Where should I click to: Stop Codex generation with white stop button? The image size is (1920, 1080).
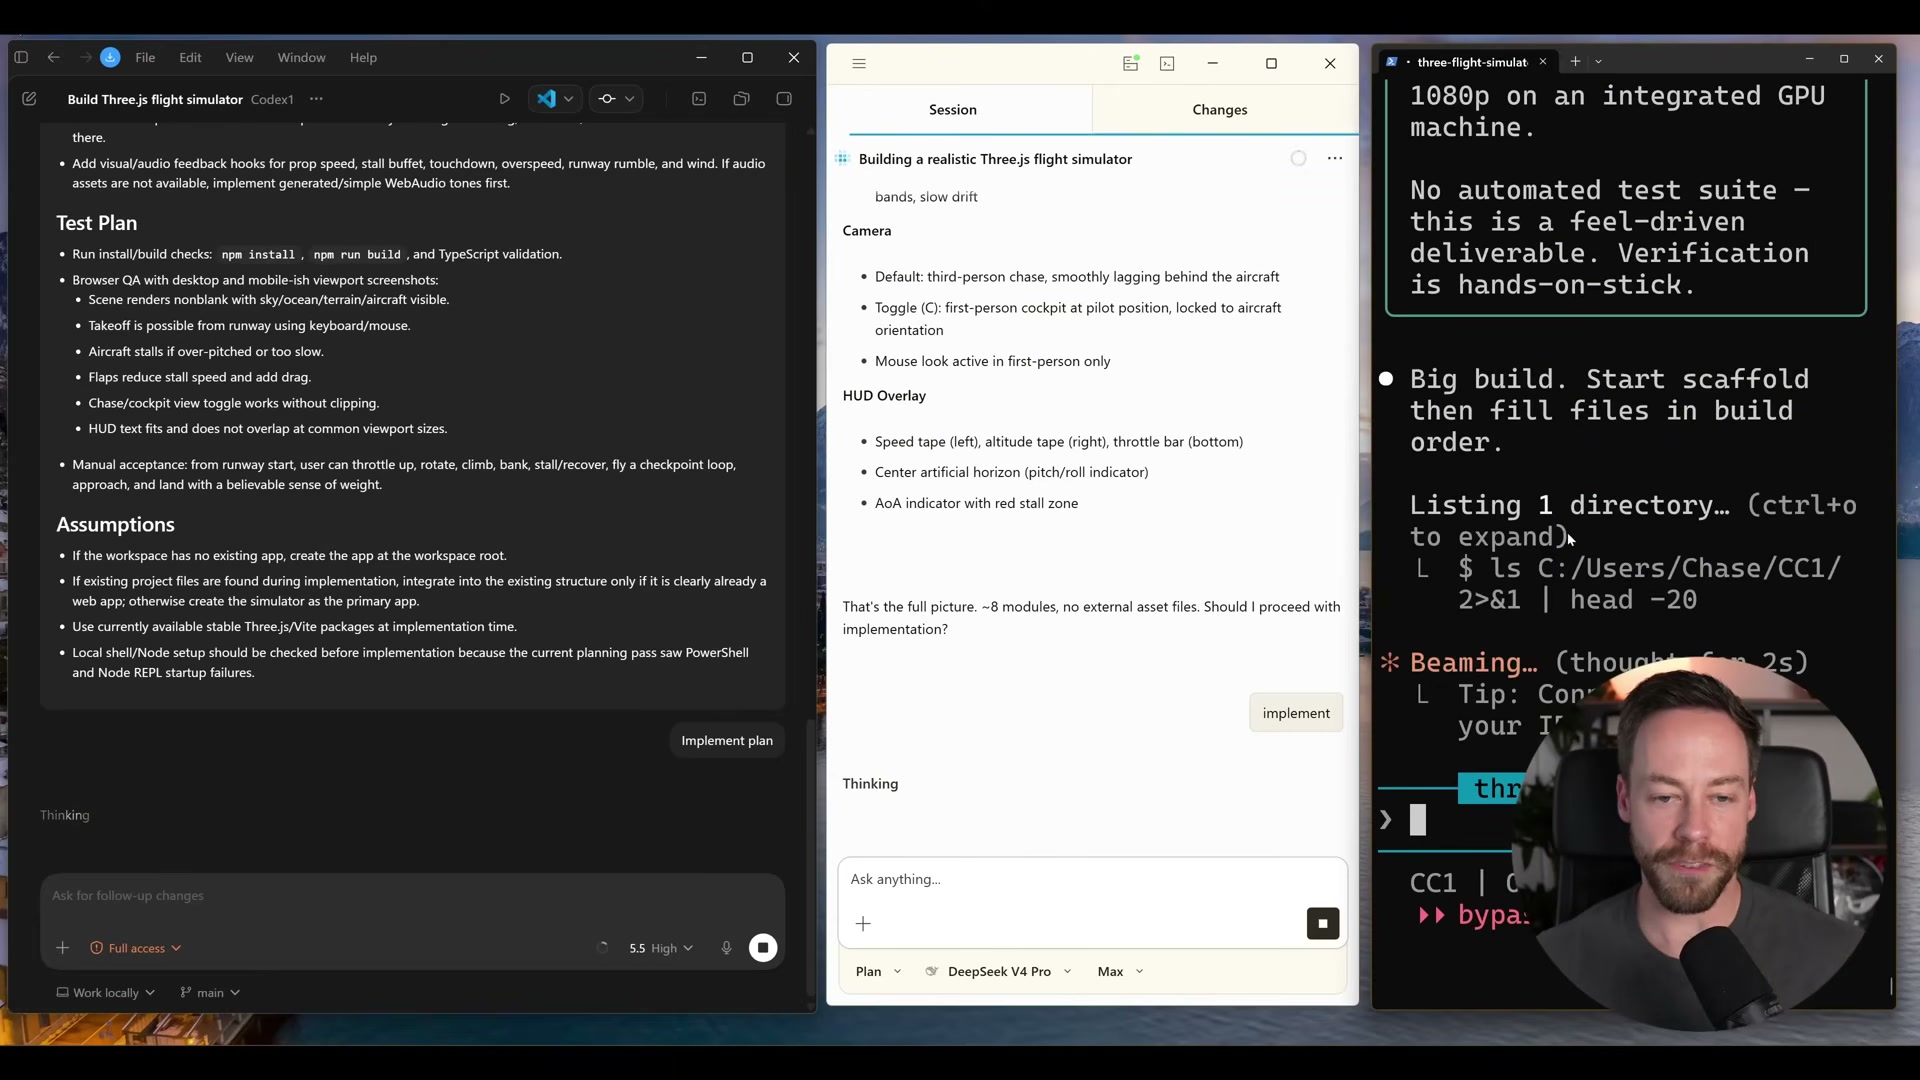click(x=763, y=948)
